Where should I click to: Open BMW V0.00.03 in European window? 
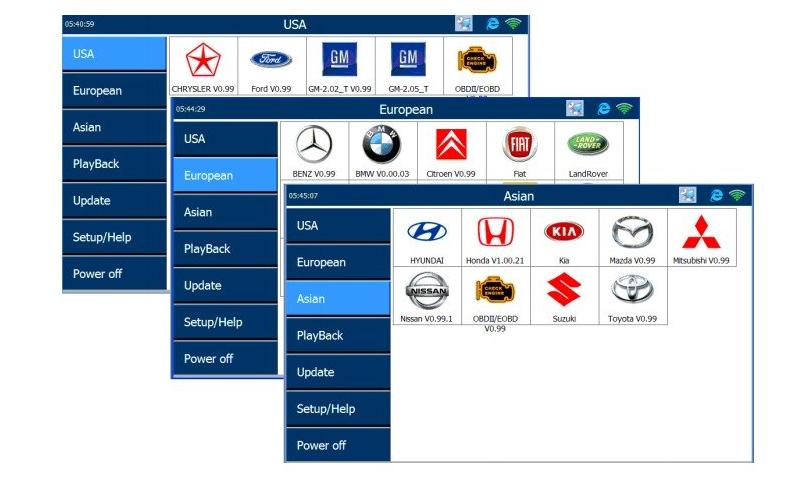coord(383,151)
